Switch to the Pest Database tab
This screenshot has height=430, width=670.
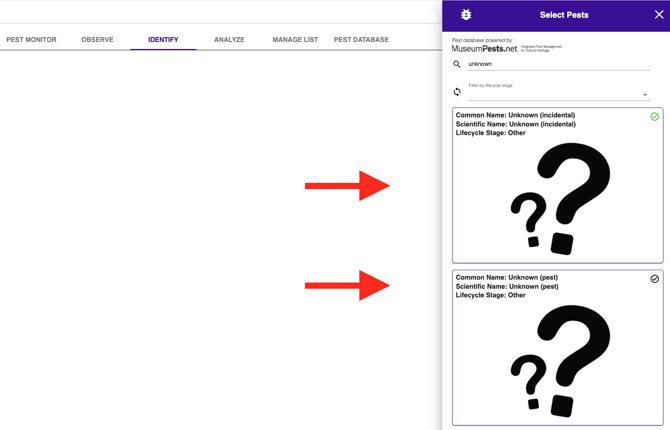pos(361,40)
